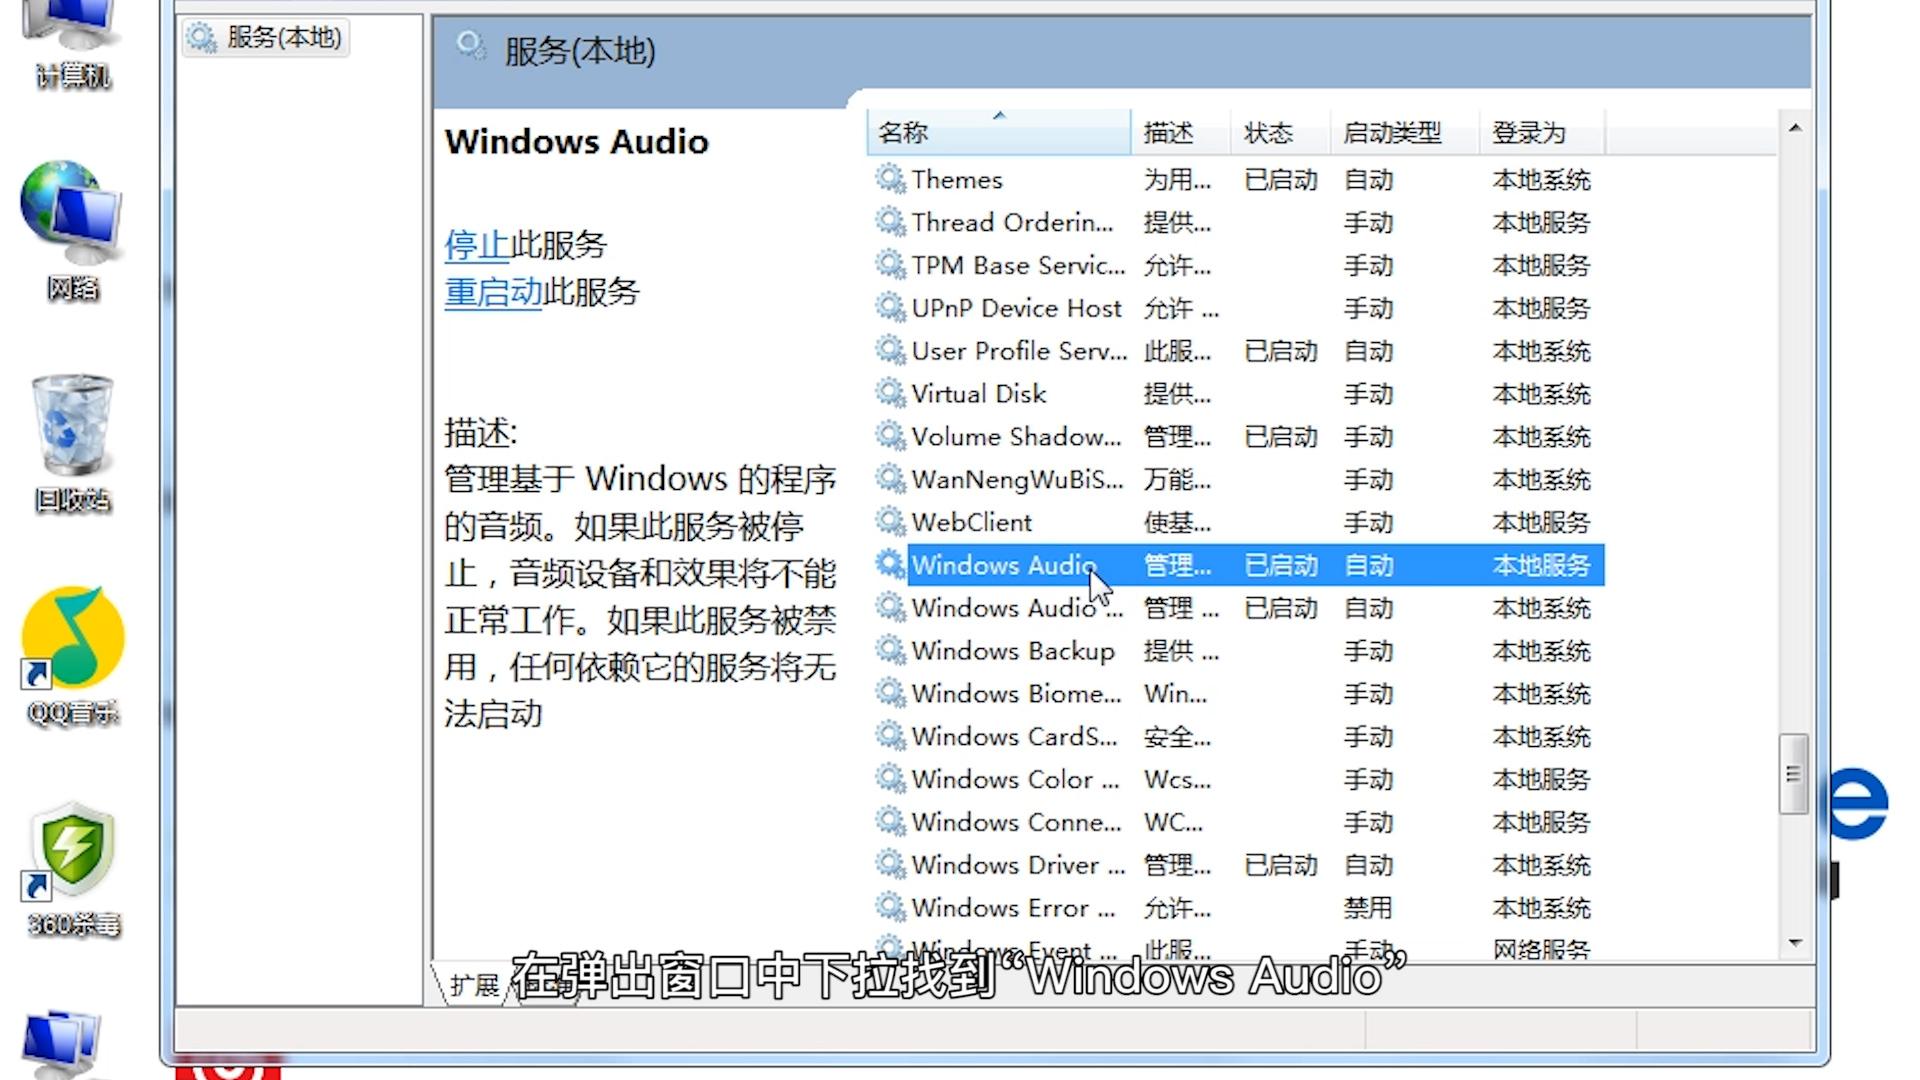1920x1080 pixels.
Task: Switch to the Extended tab at the bottom
Action: coord(474,985)
